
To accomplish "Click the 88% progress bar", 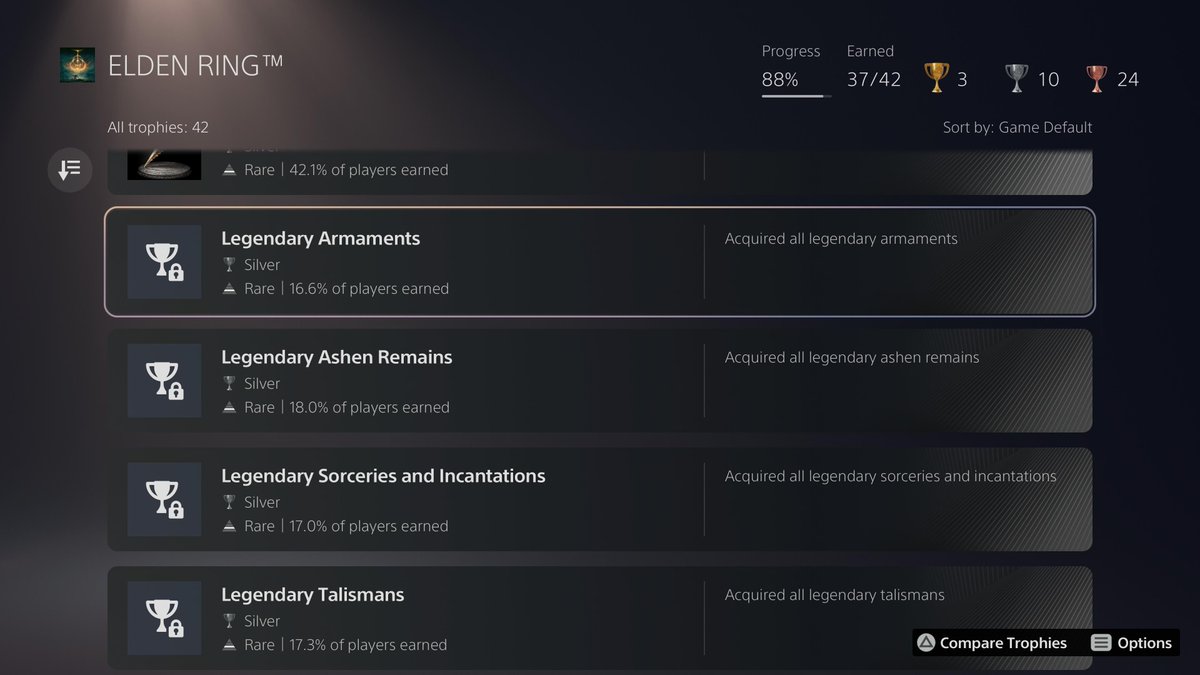I will [796, 96].
